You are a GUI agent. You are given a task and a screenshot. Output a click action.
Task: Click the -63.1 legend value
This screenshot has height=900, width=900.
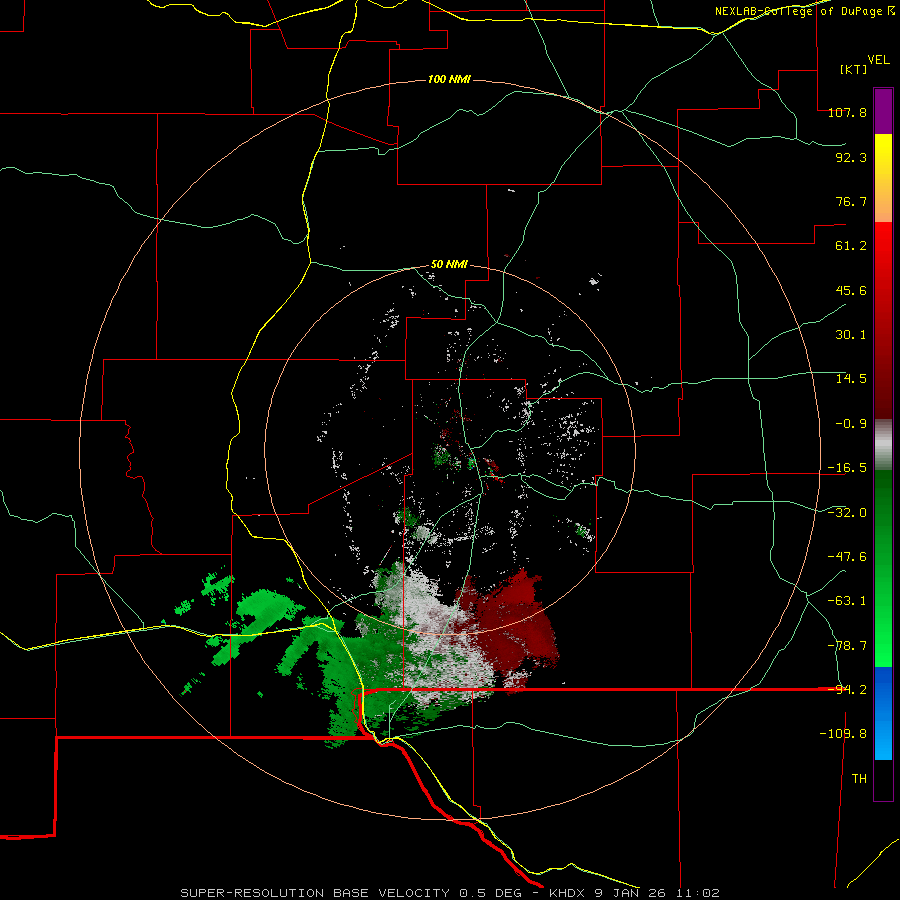(847, 601)
